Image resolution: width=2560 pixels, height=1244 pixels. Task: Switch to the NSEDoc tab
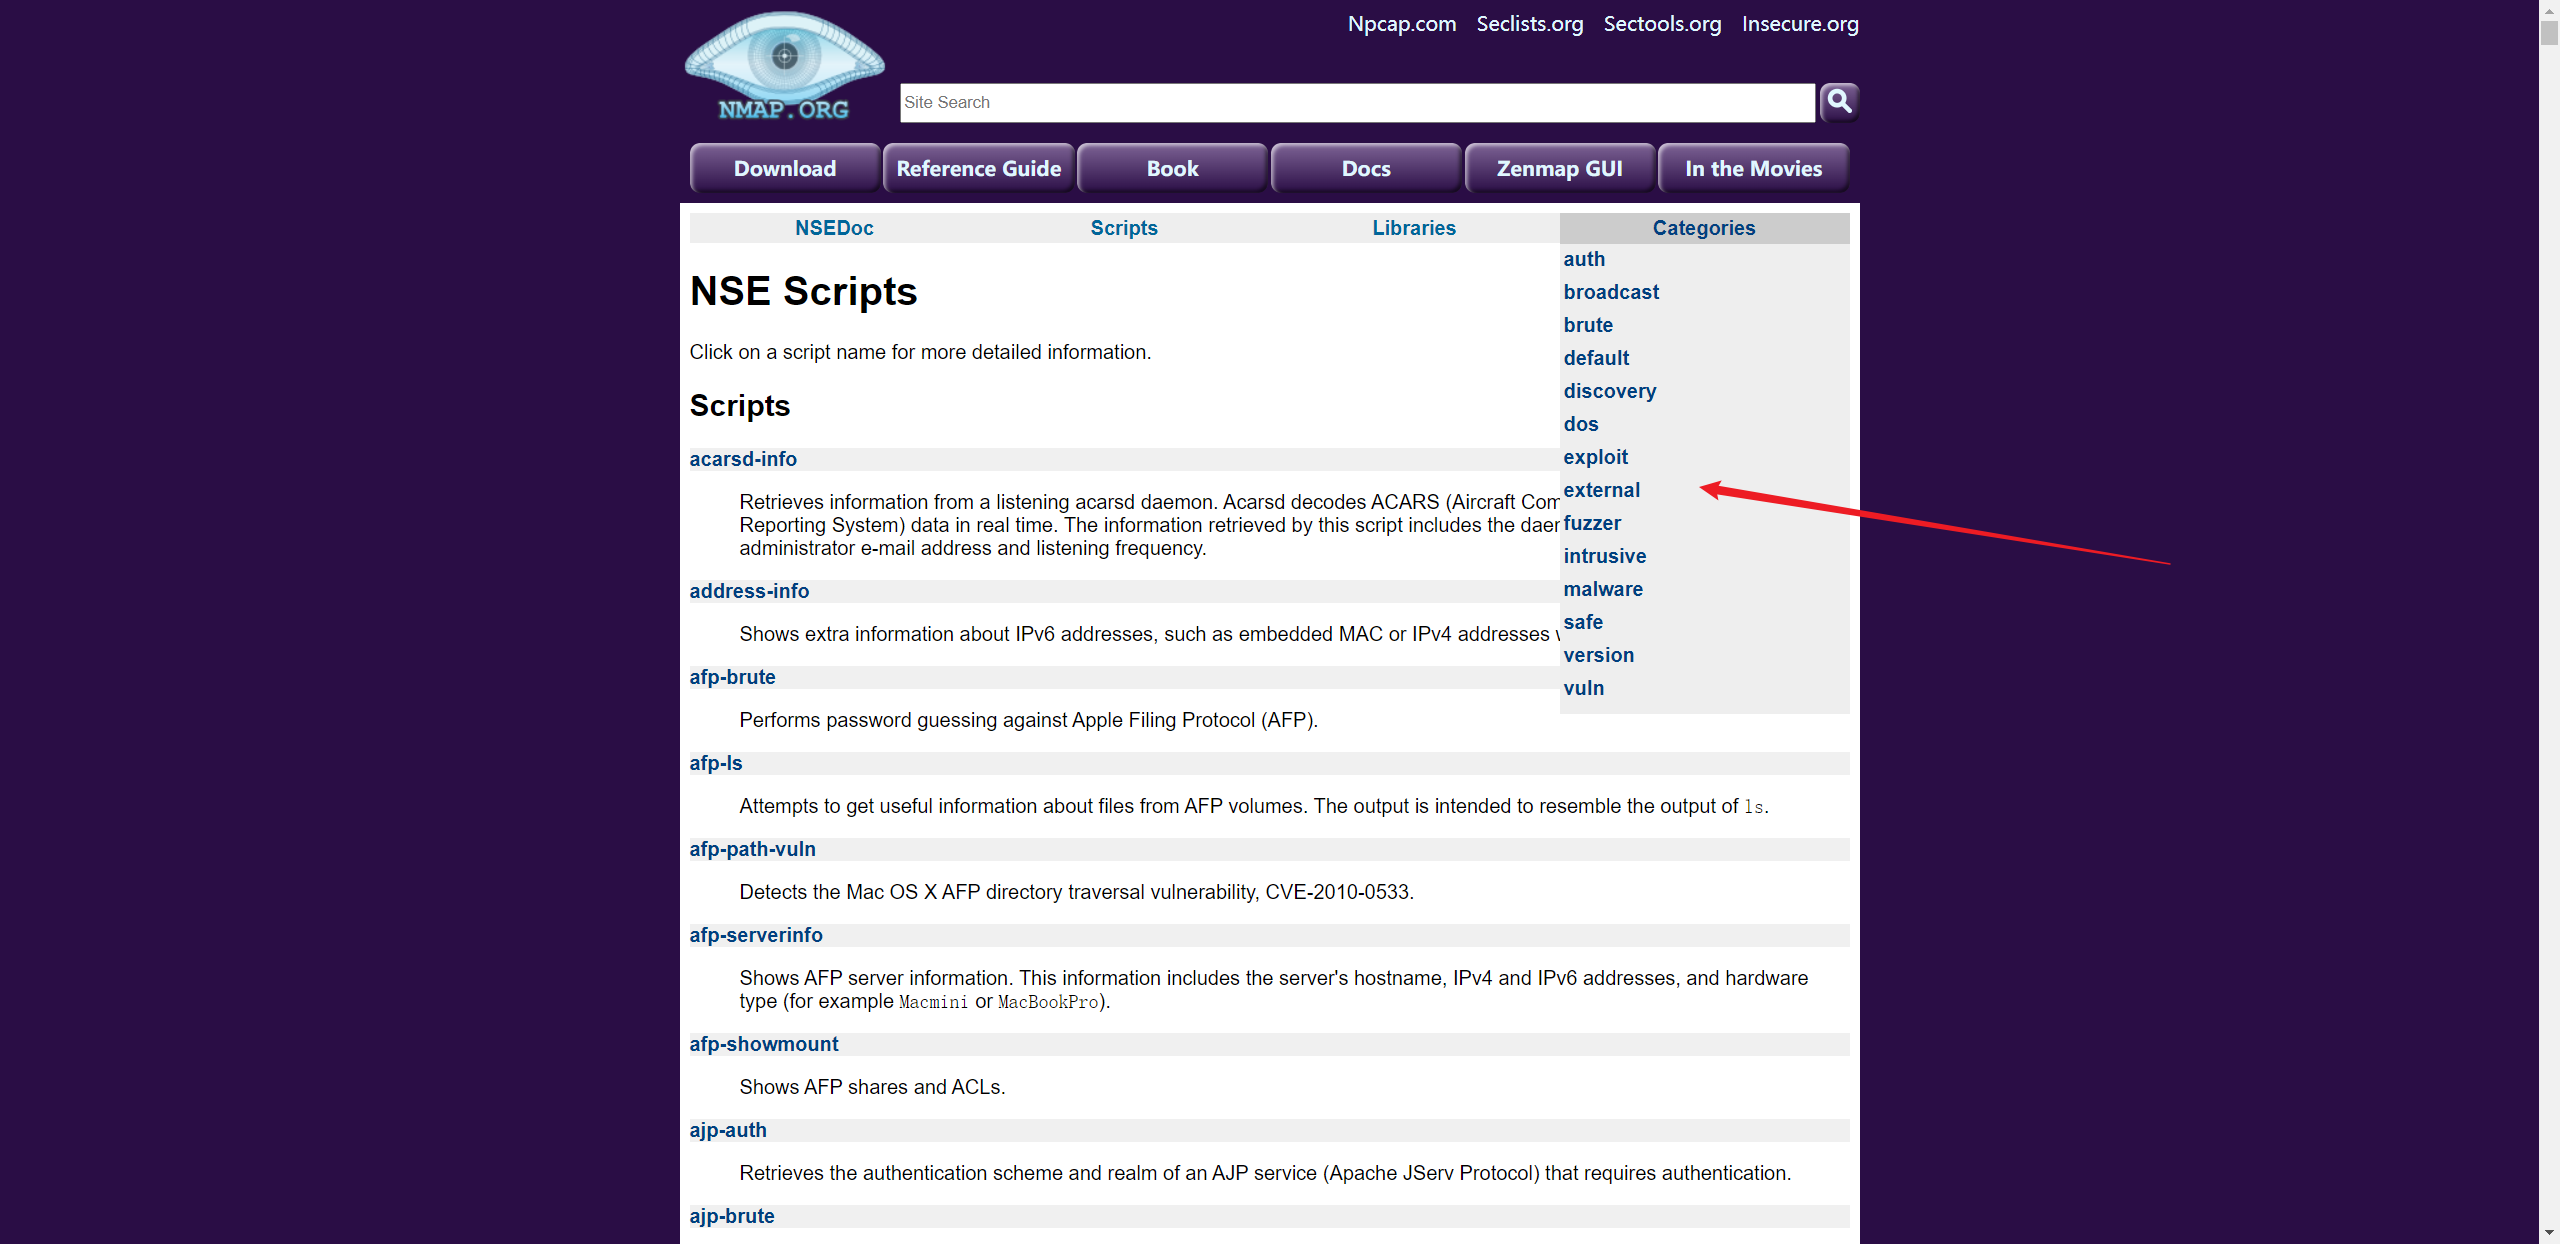click(834, 228)
